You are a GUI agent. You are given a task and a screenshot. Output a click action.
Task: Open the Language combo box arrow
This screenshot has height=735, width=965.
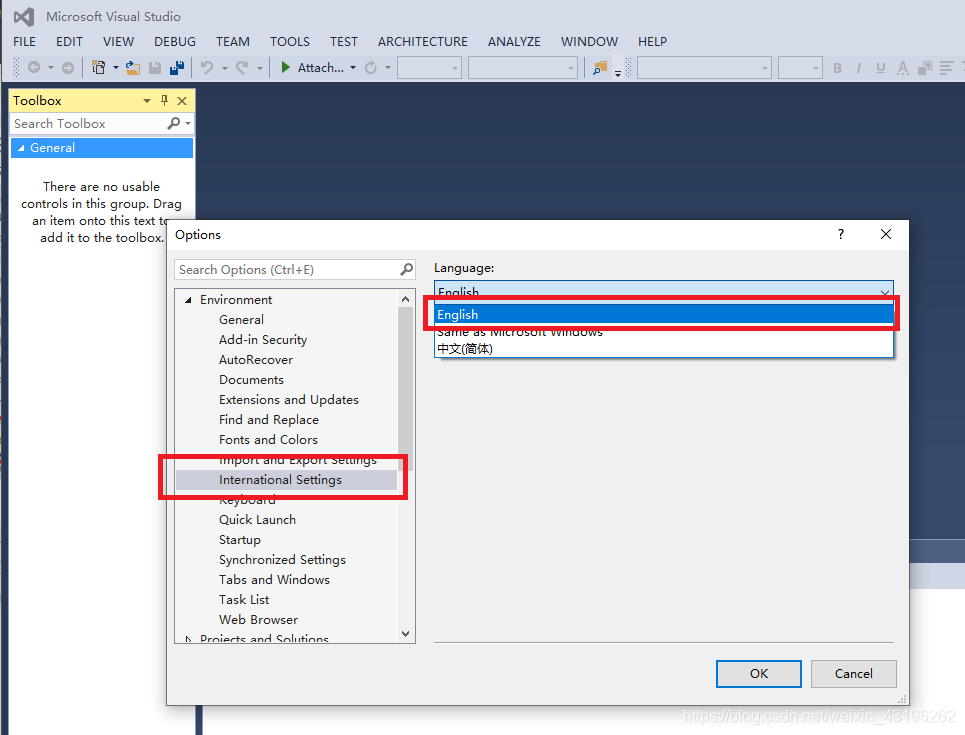884,292
